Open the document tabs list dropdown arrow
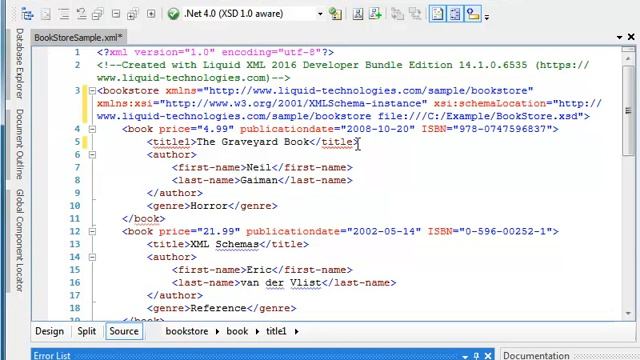The image size is (640, 360). [619, 37]
